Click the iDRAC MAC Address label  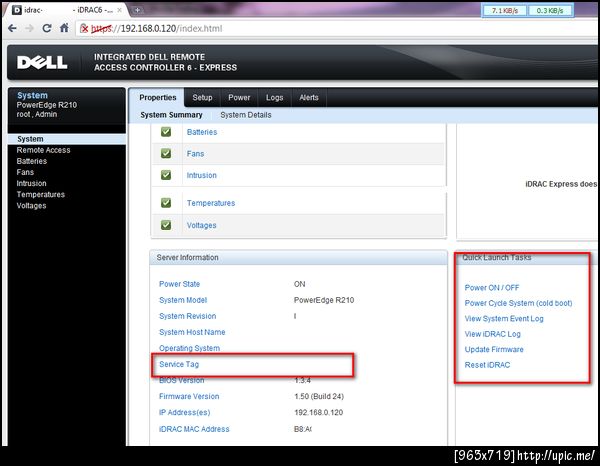click(x=194, y=429)
